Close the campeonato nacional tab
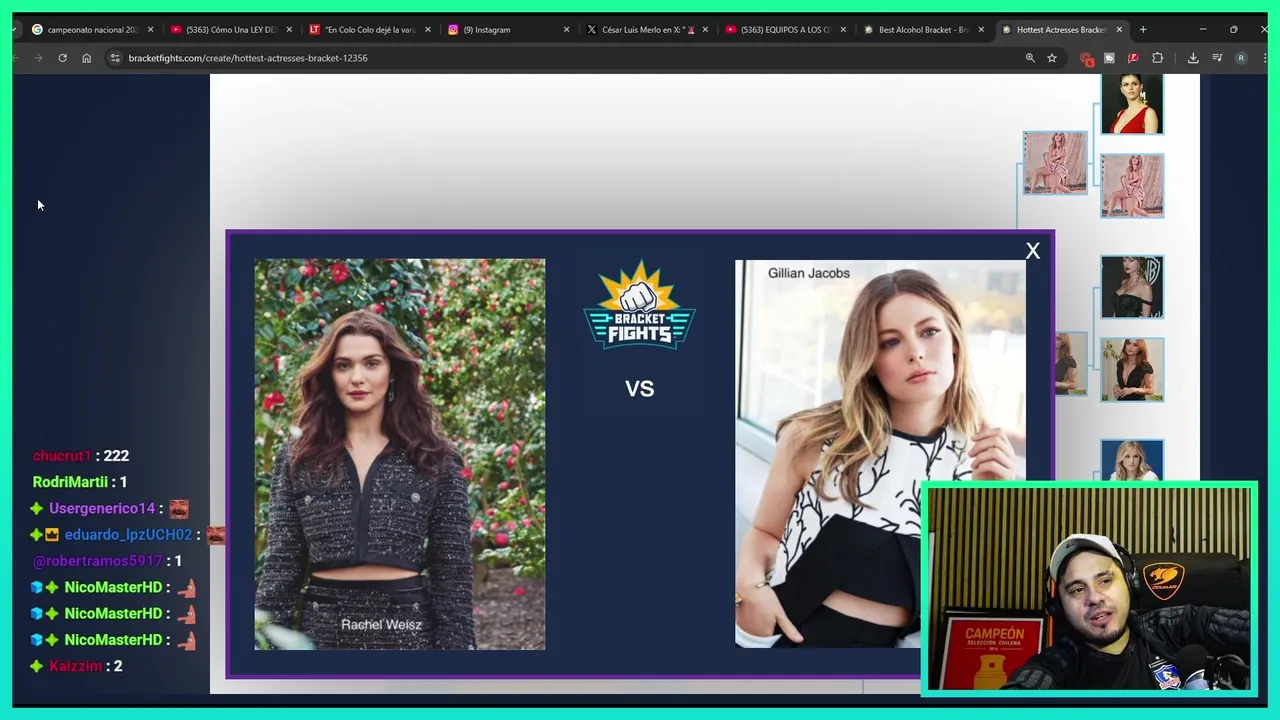Screen dimensions: 1280x720 pos(150,30)
